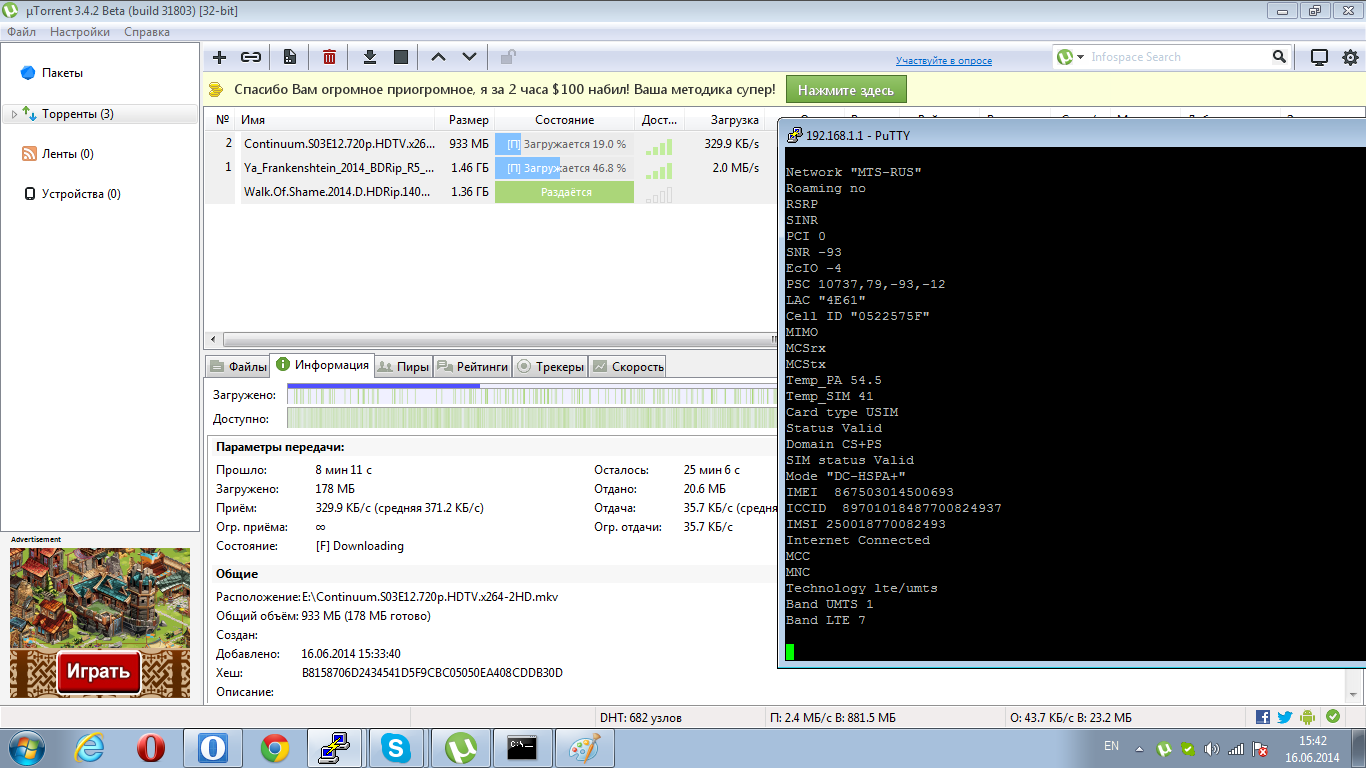
Task: Select the Ya_Frankenshtein_2014_BDRip torrent row
Action: 492,168
